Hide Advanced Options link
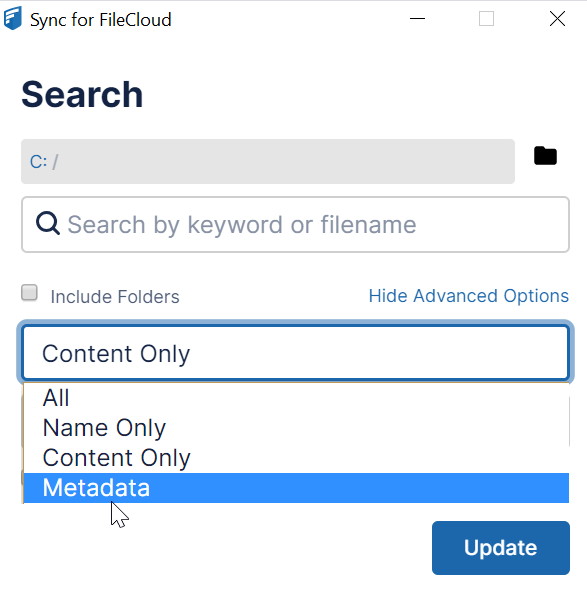This screenshot has height=593, width=587. [469, 296]
